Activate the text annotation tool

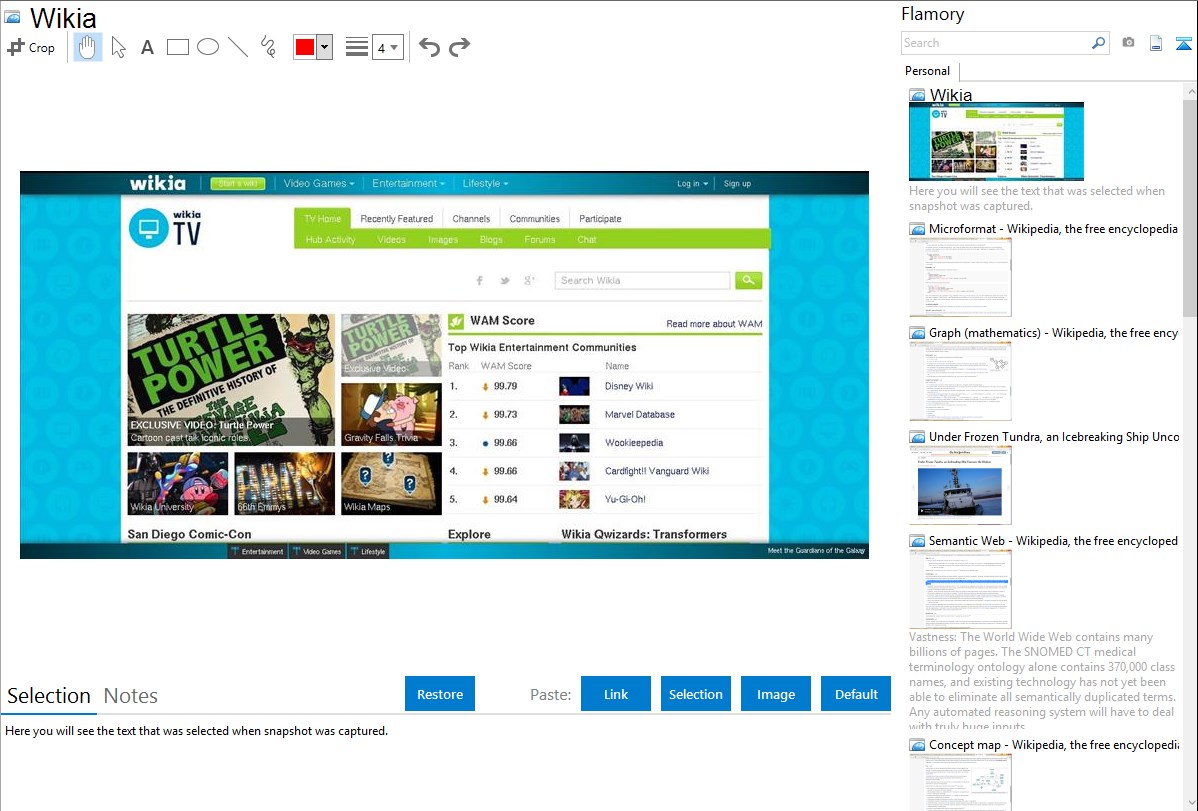tap(147, 47)
